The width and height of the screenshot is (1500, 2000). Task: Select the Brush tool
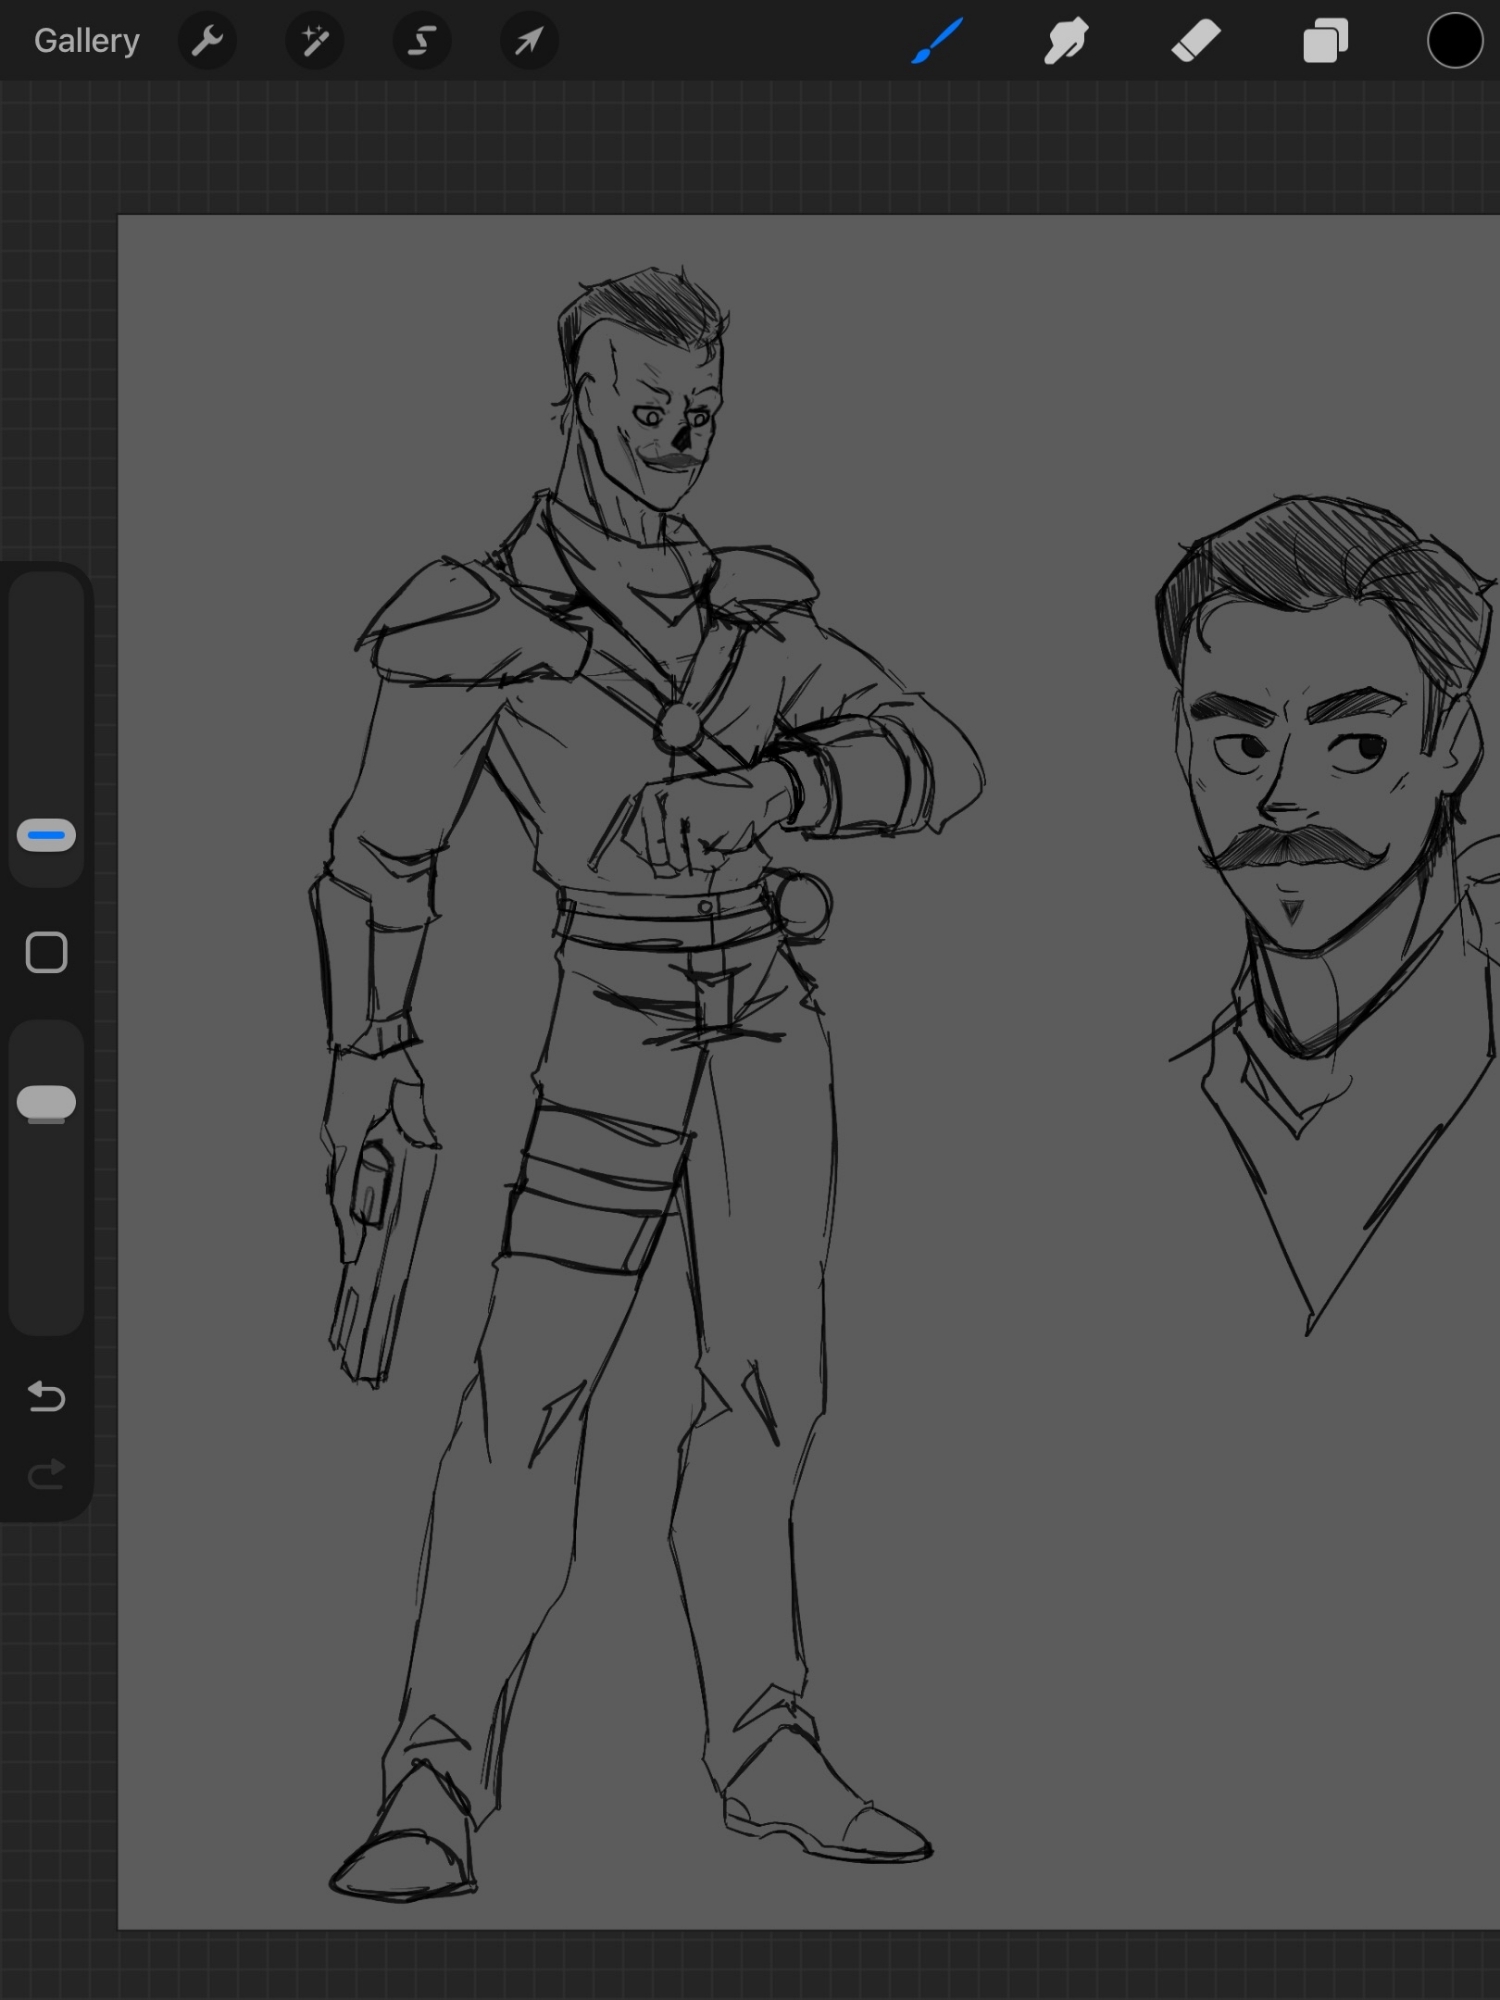pos(937,41)
